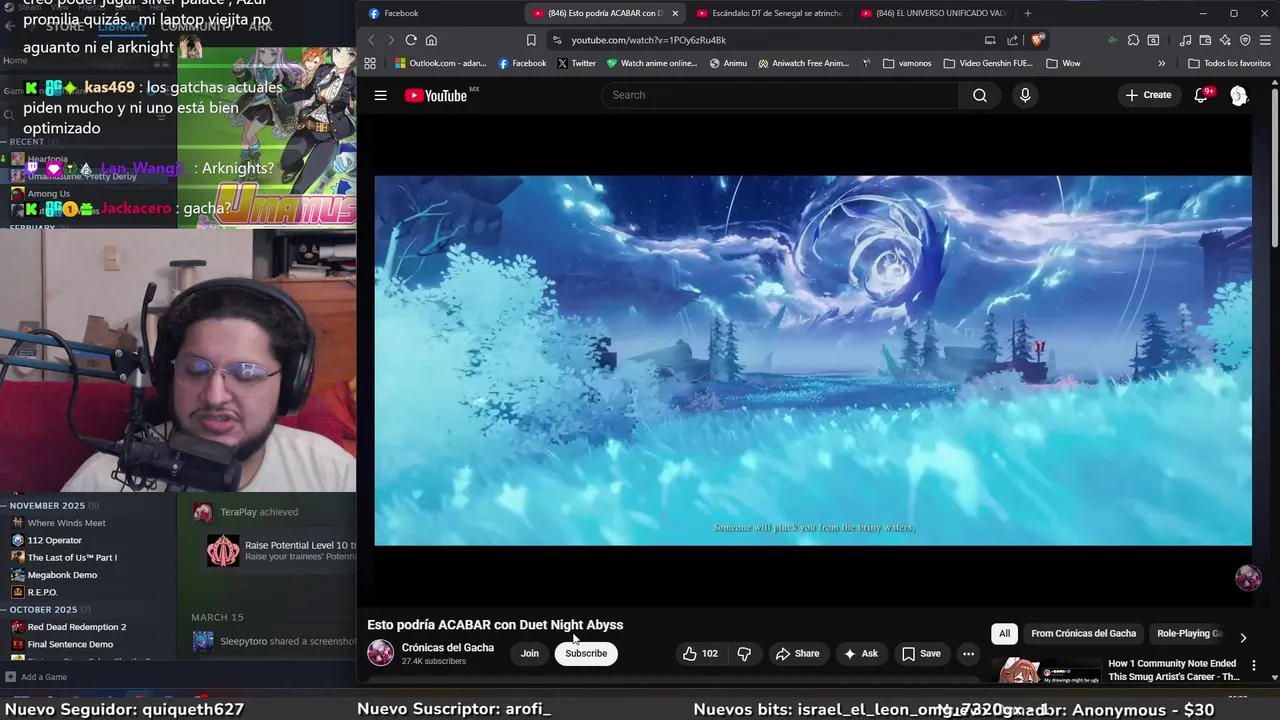Open the YouTube account avatar menu
The width and height of the screenshot is (1280, 720).
tap(1239, 95)
